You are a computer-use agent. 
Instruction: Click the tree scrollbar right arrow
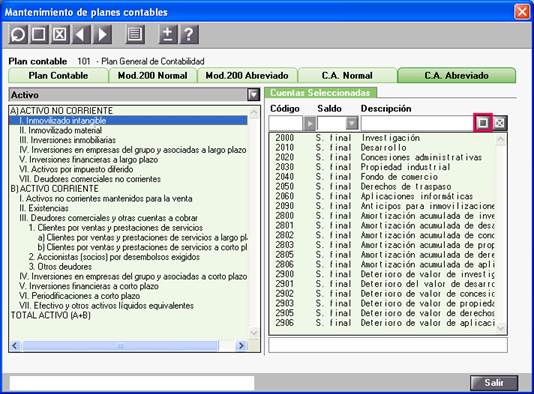(241, 346)
